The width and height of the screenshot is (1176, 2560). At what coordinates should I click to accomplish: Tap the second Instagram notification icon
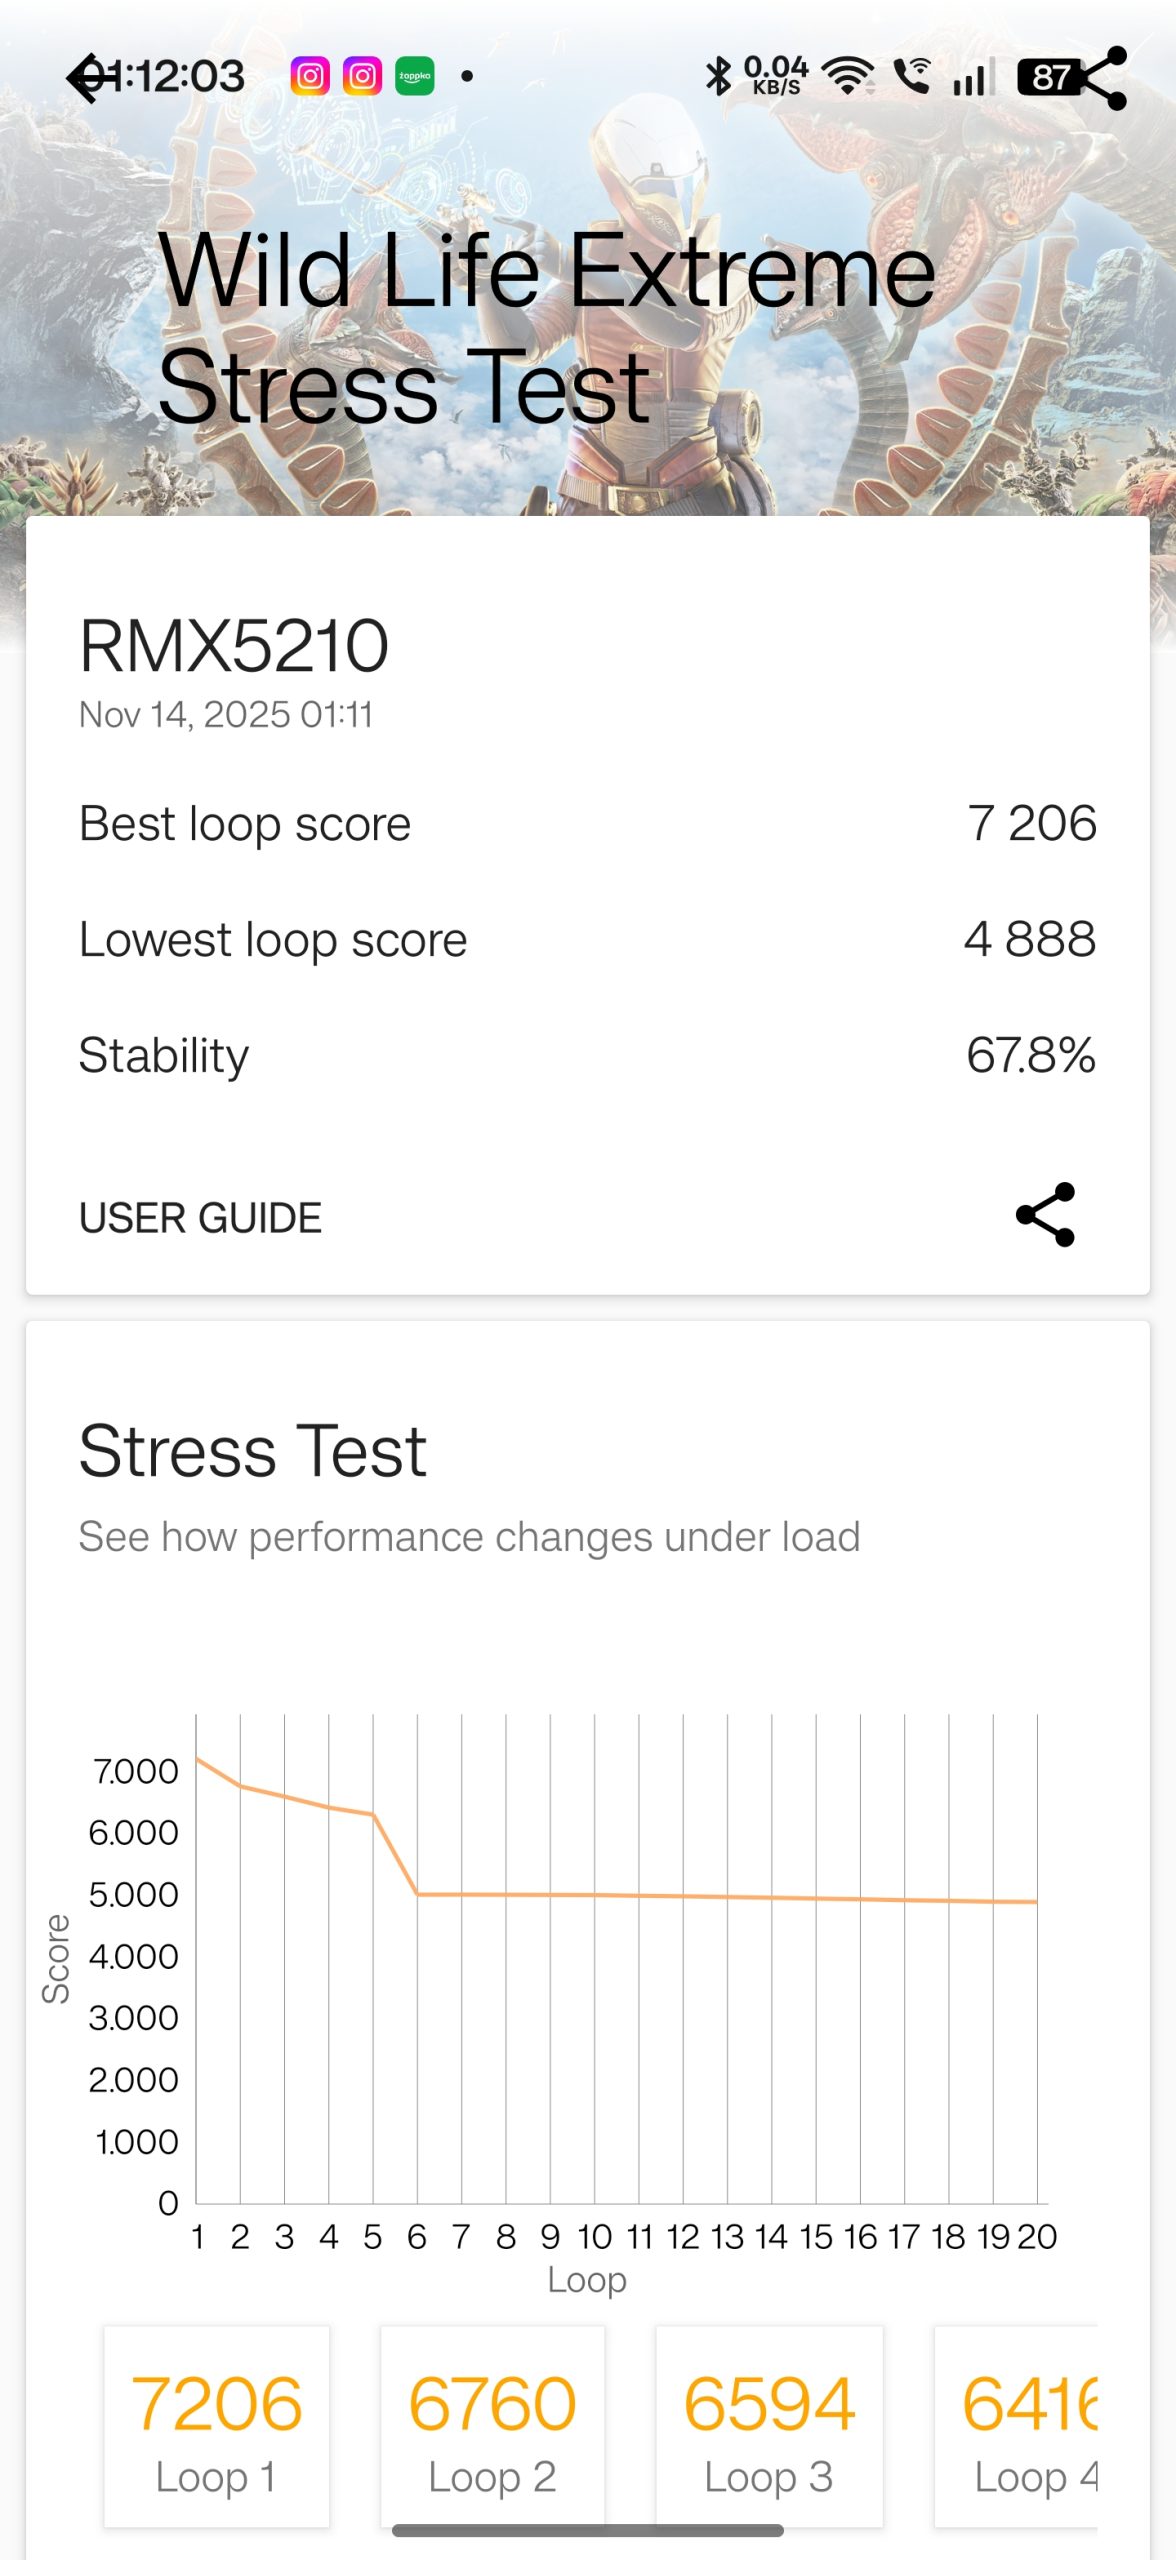pos(362,77)
